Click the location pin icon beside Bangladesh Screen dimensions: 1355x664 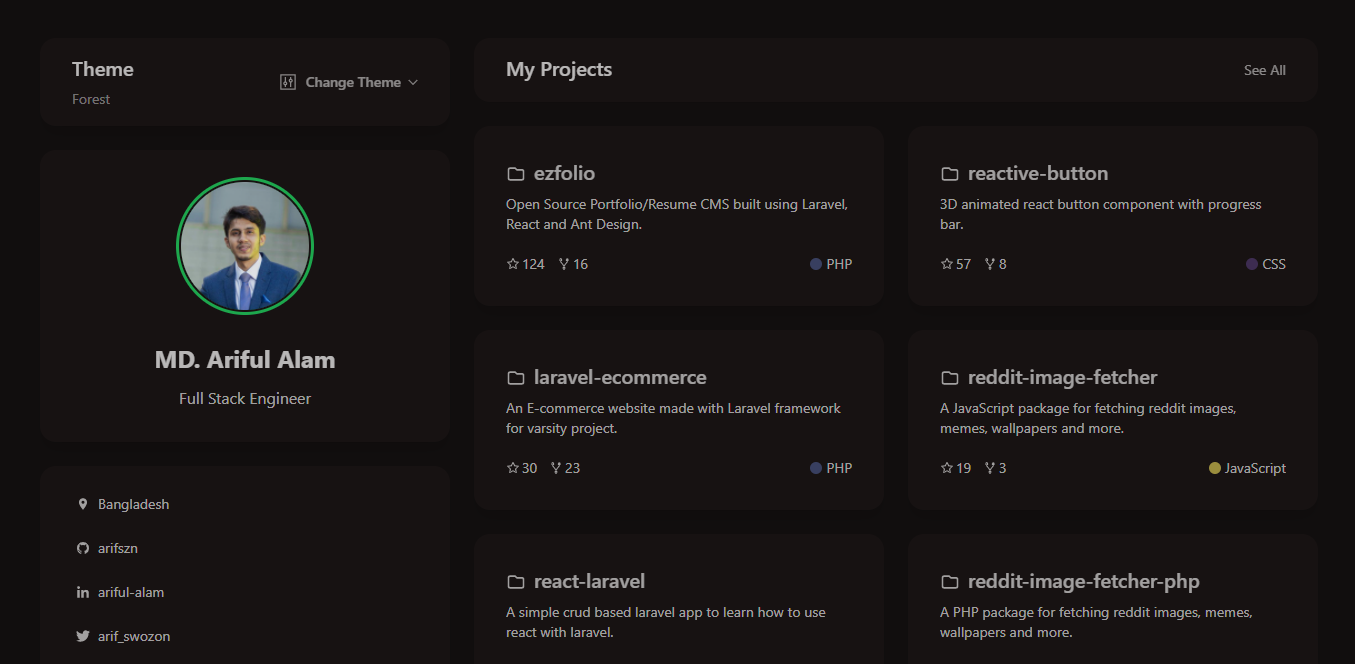point(83,504)
